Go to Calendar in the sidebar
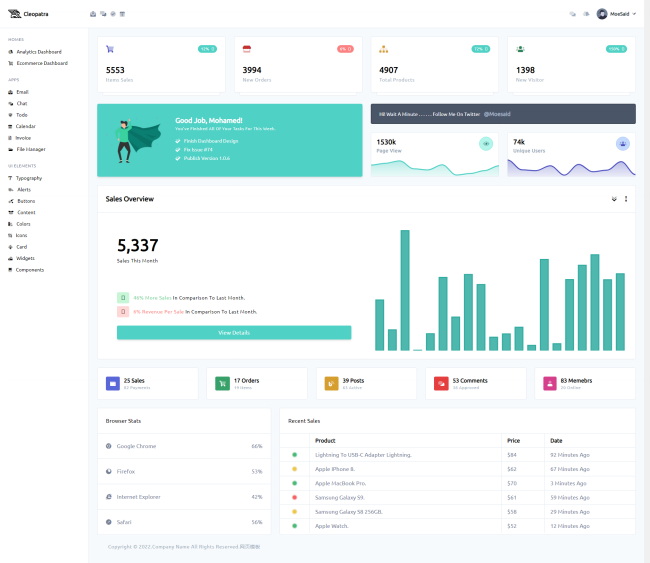This screenshot has width=650, height=563. [25, 126]
